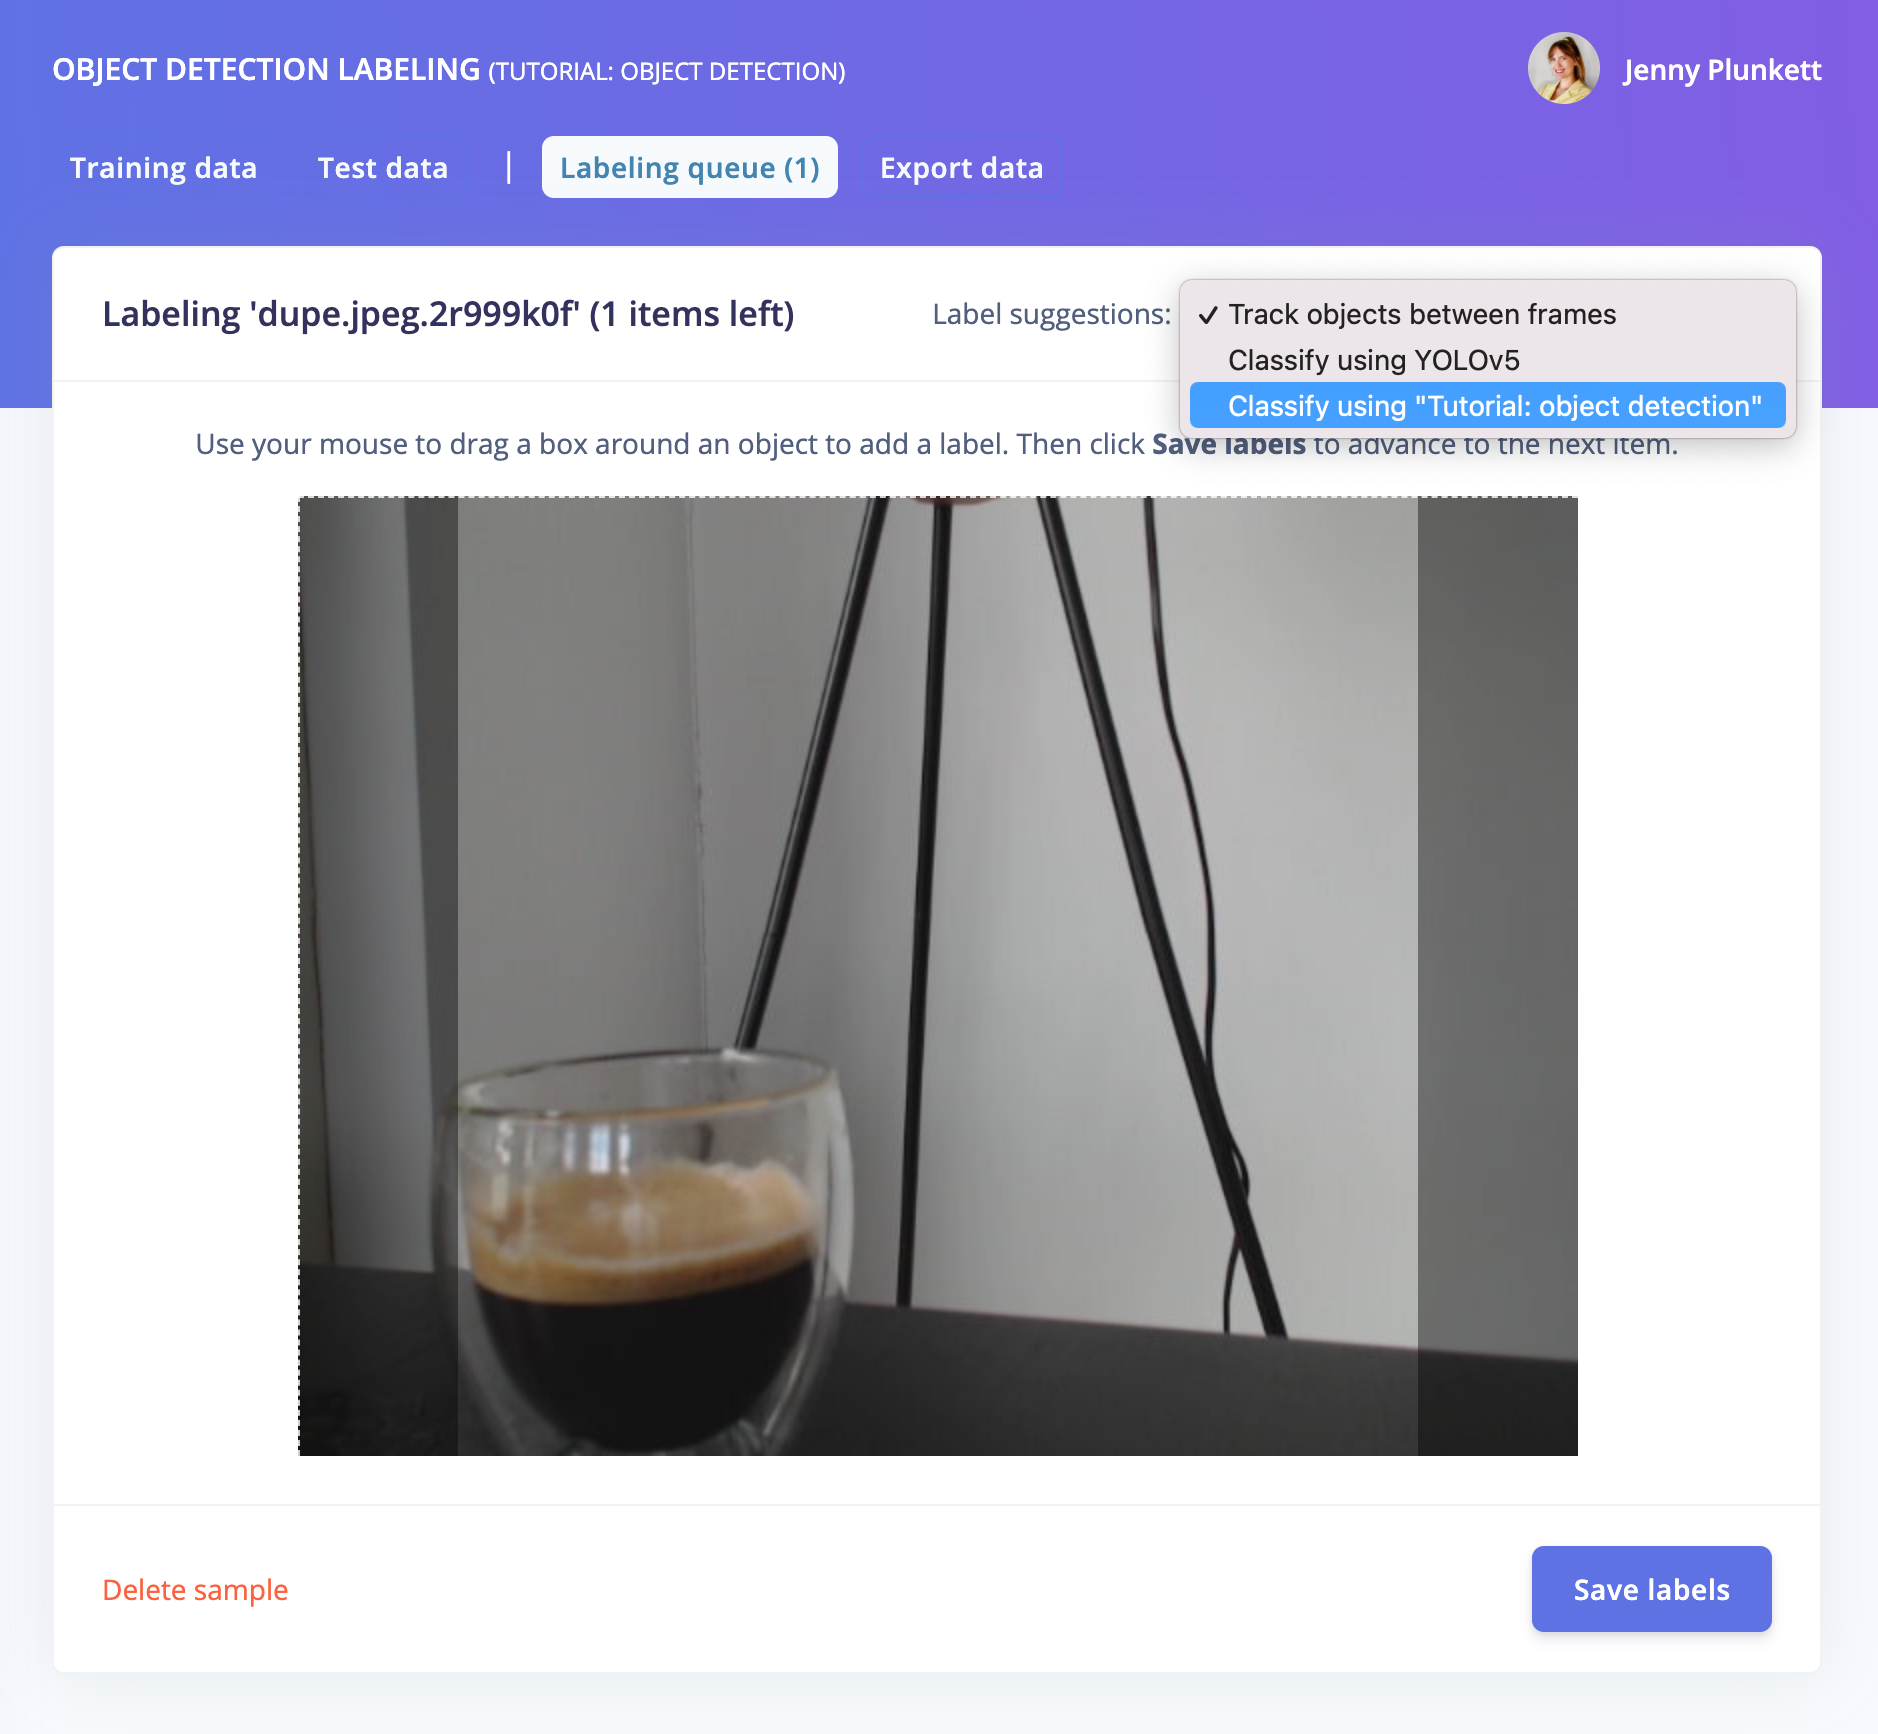Click the Labeling 'dupe.jpeg.2r999k0f' heading
1878x1734 pixels.
(x=448, y=314)
